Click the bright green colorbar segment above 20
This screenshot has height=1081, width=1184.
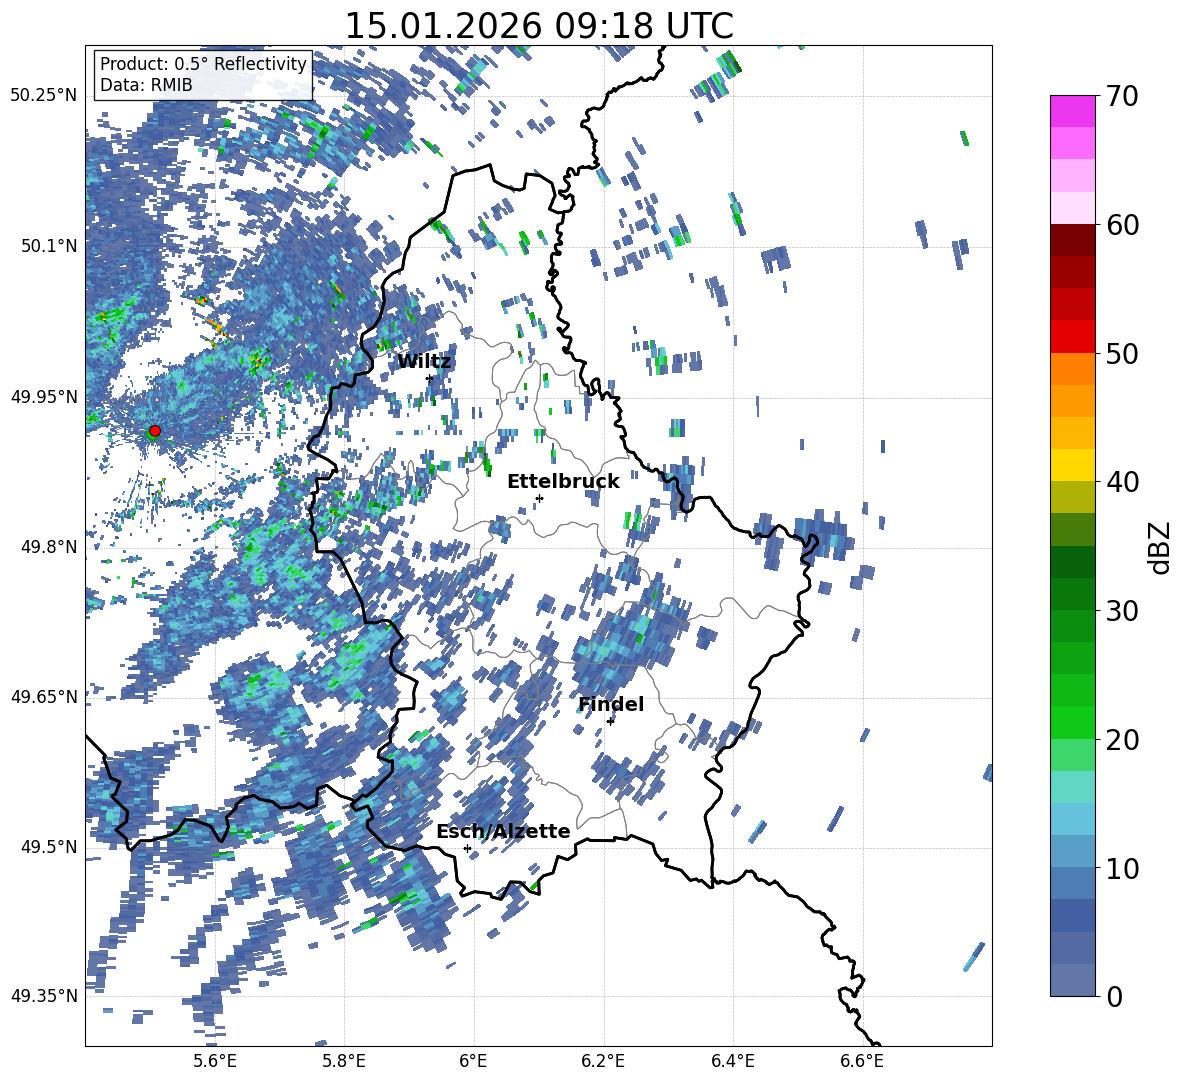pos(1072,722)
